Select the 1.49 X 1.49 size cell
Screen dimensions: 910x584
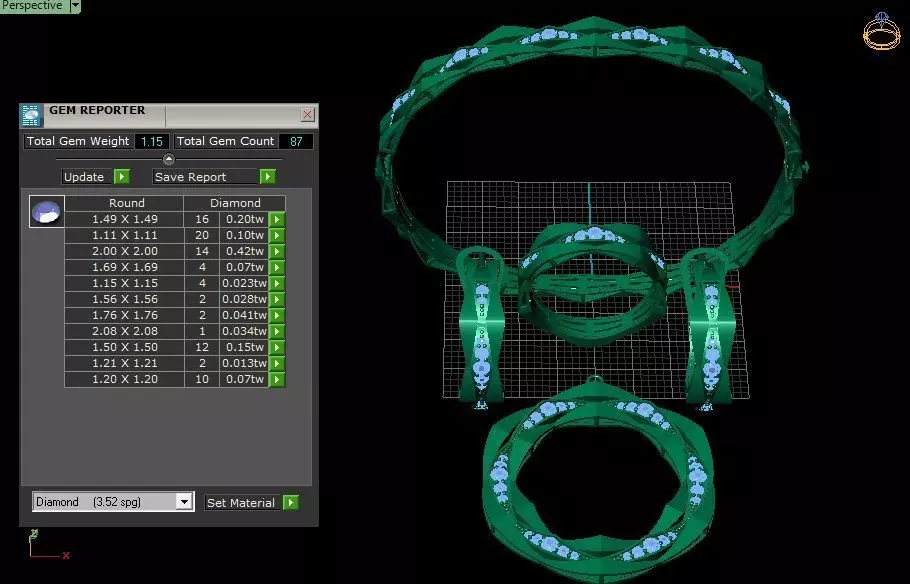(125, 219)
